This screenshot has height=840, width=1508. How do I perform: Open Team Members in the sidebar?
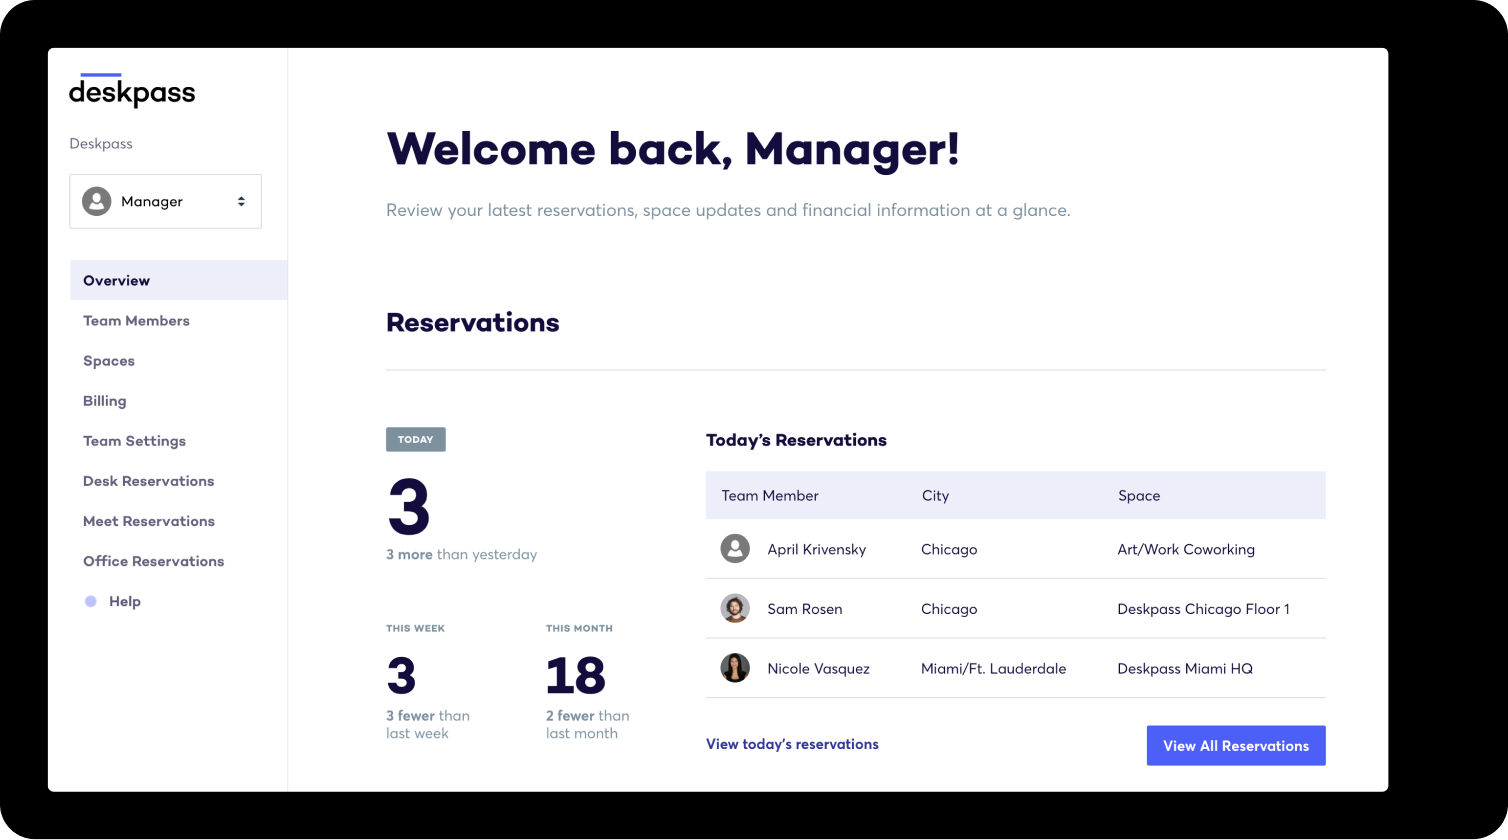(136, 321)
